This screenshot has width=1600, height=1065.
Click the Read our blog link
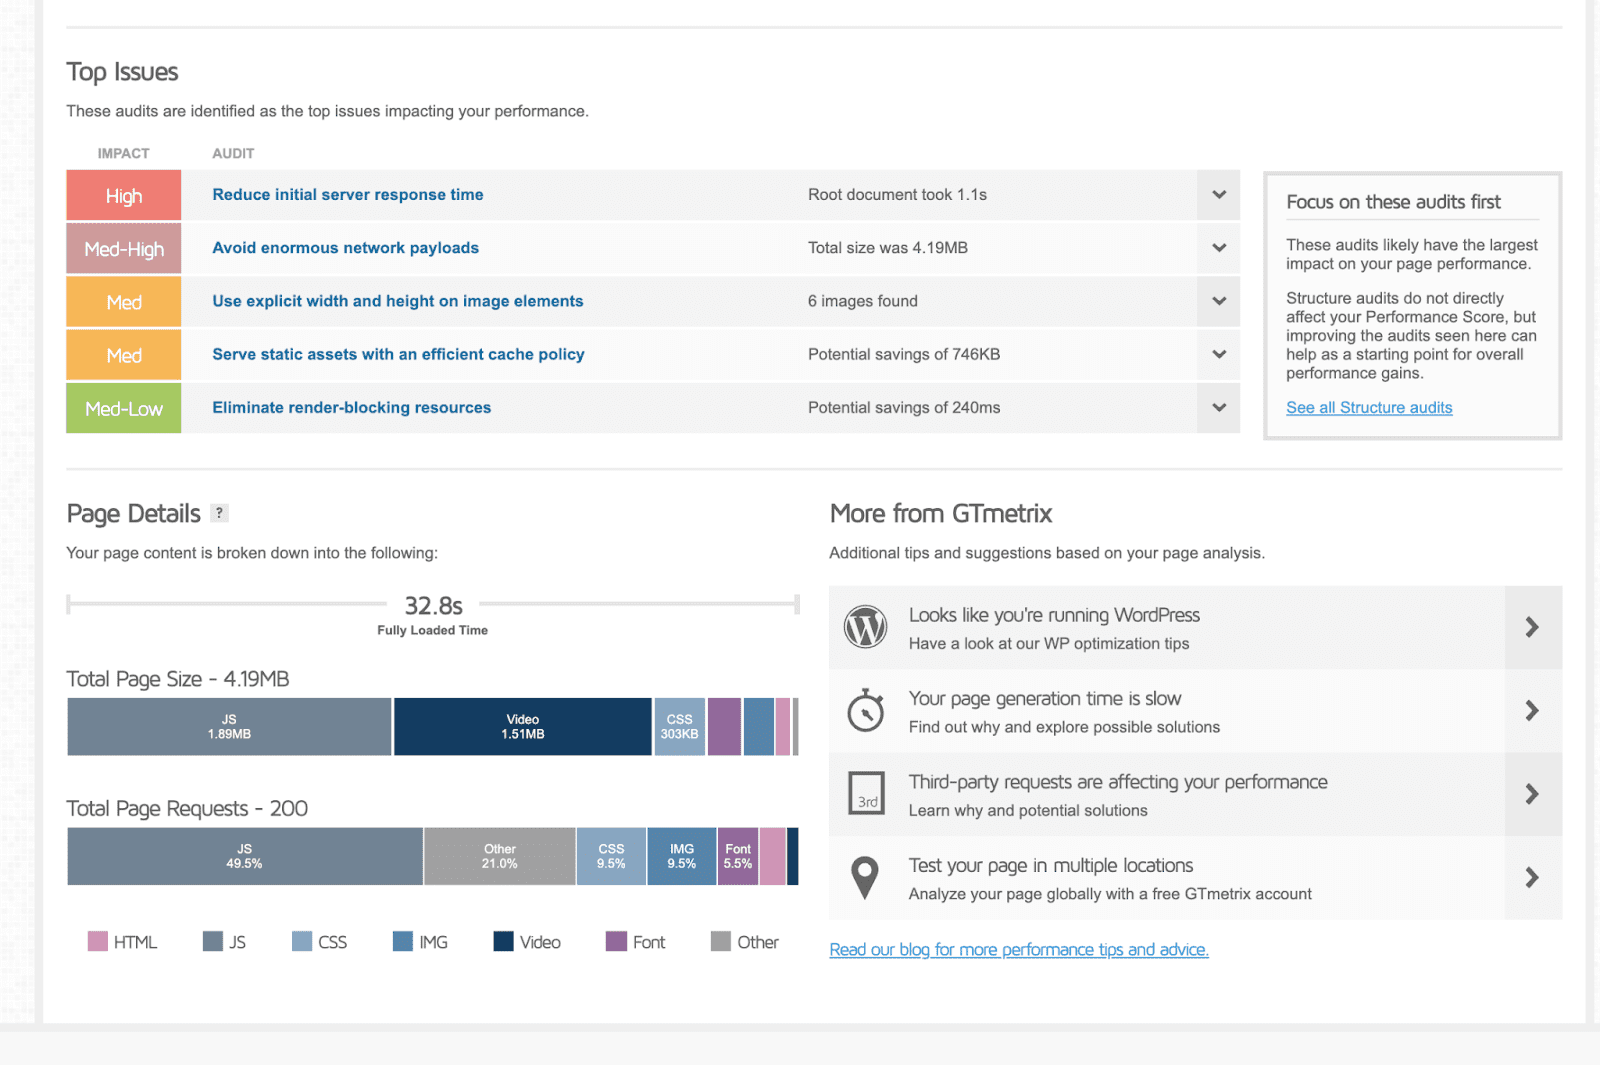1018,949
